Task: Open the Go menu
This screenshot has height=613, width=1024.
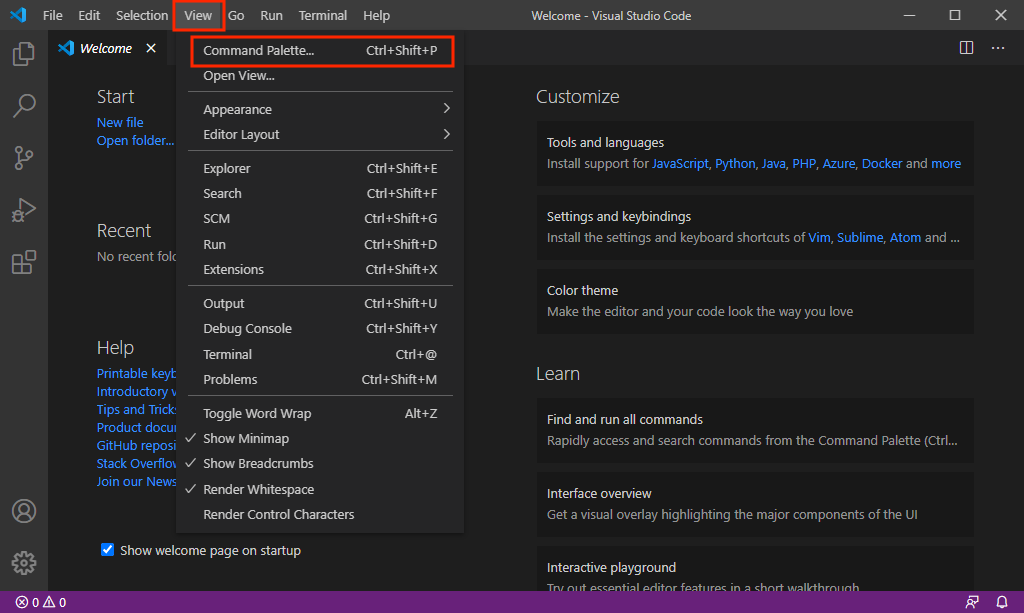Action: (x=236, y=15)
